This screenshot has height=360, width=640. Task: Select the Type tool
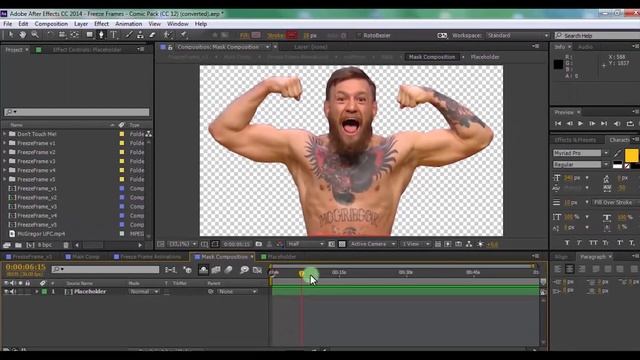click(x=113, y=35)
